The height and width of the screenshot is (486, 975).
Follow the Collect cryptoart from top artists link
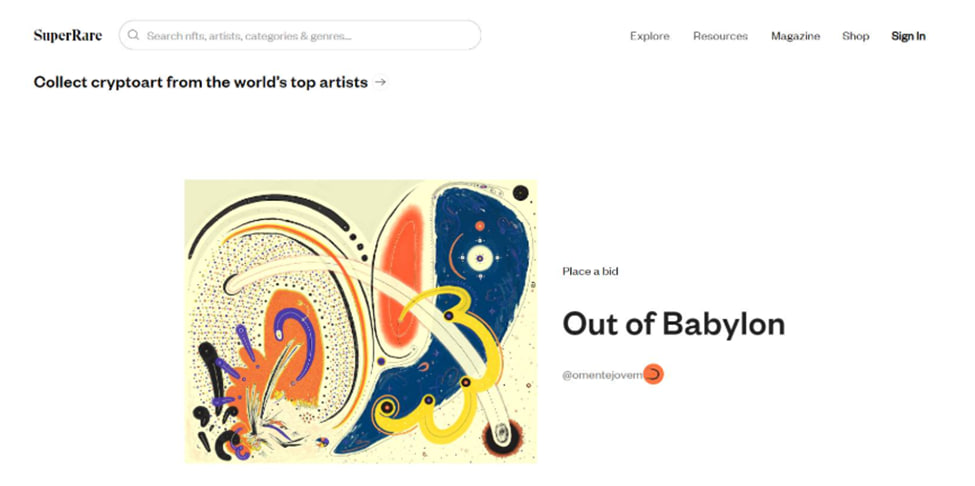click(200, 82)
